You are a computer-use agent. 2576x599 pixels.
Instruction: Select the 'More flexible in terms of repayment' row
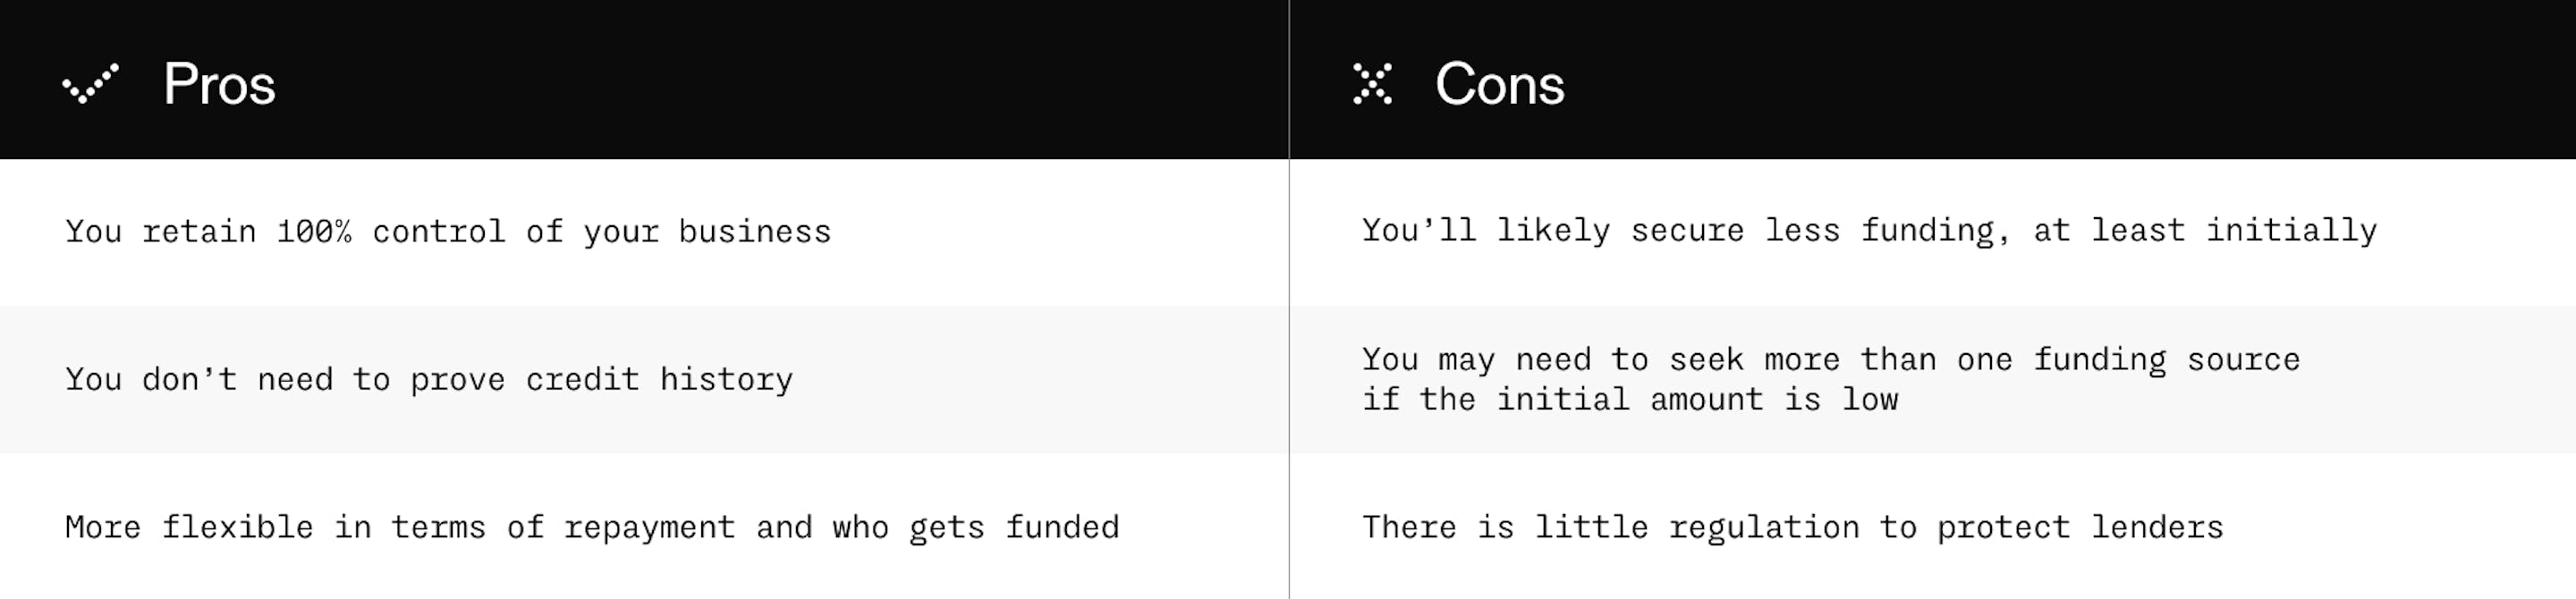(x=644, y=527)
